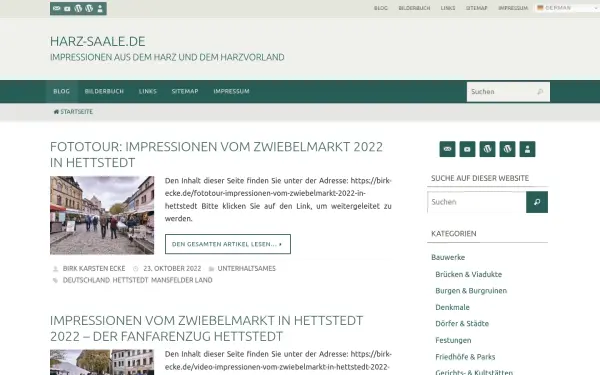Open the Denkmale category
600x375 pixels.
click(452, 307)
